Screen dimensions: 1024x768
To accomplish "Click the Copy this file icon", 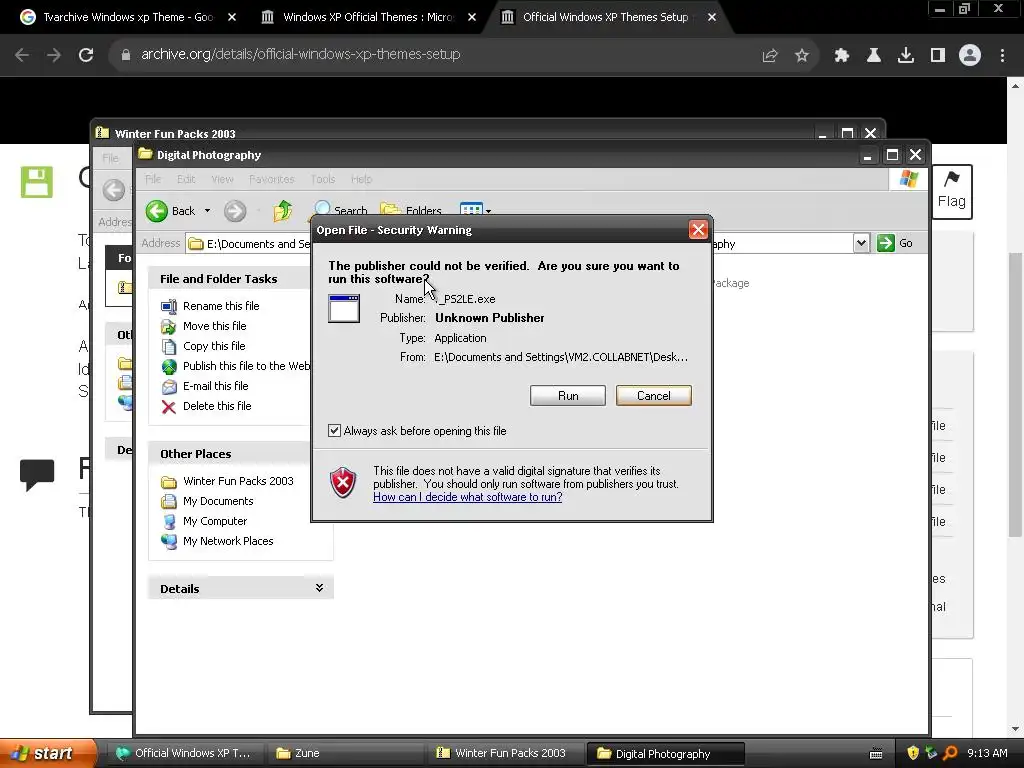I will point(168,347).
